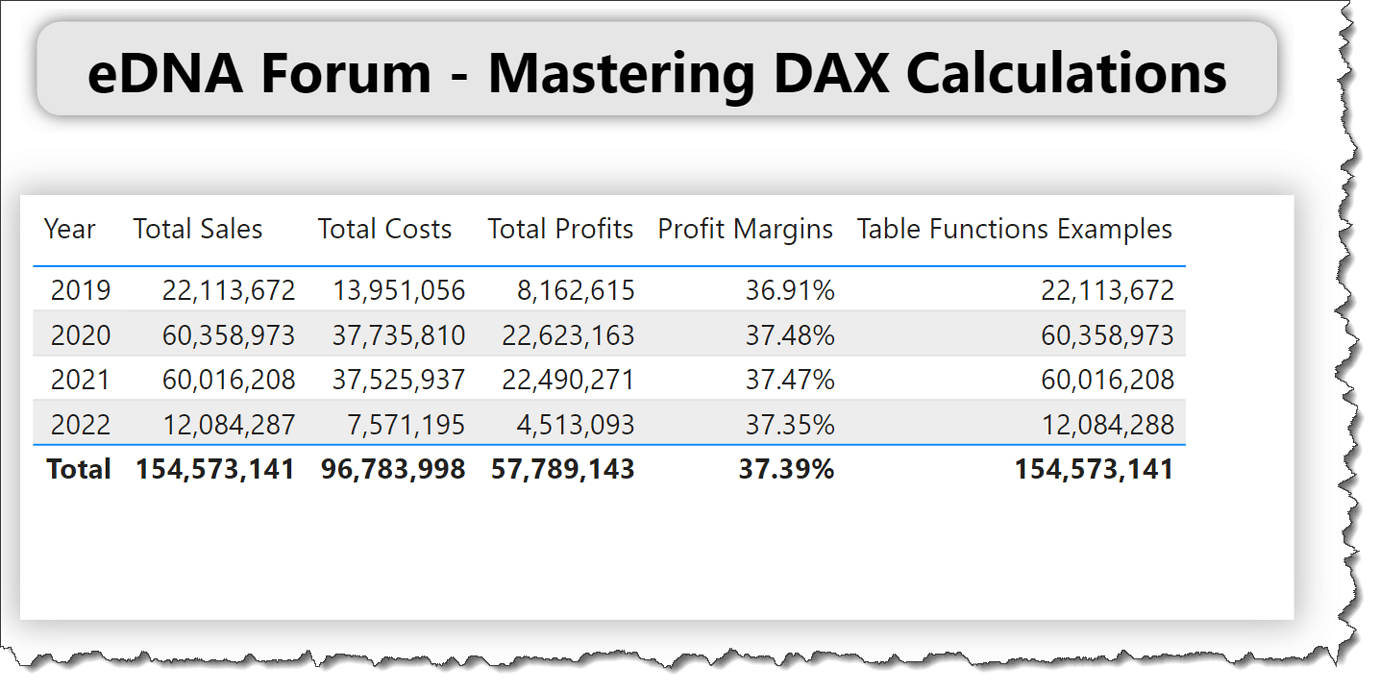Click the Total Profits column header

click(x=560, y=228)
